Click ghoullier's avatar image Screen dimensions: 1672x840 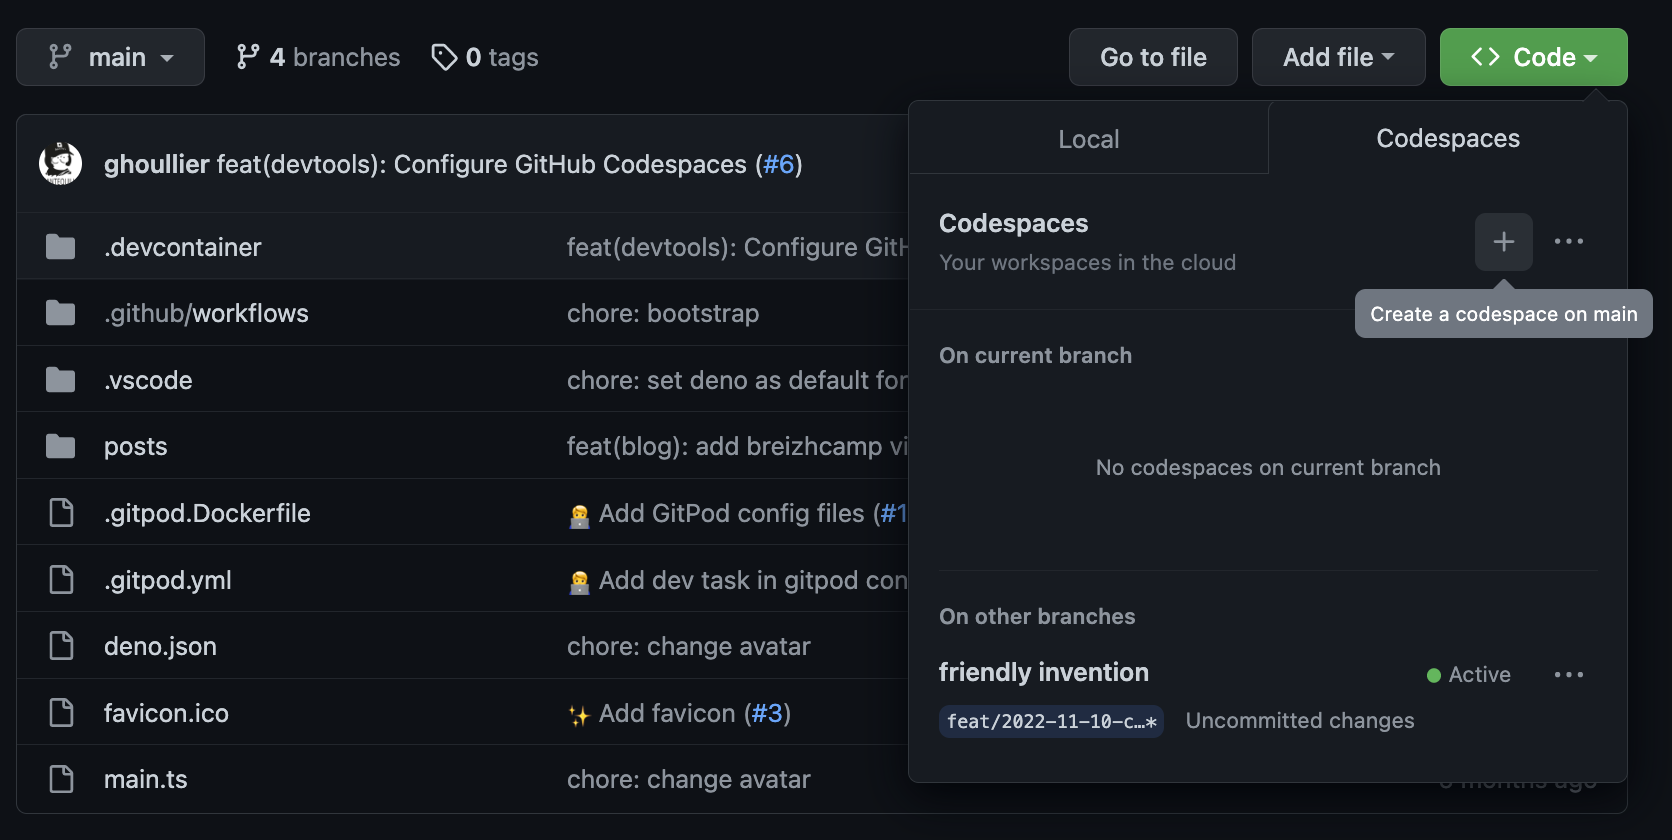point(60,164)
